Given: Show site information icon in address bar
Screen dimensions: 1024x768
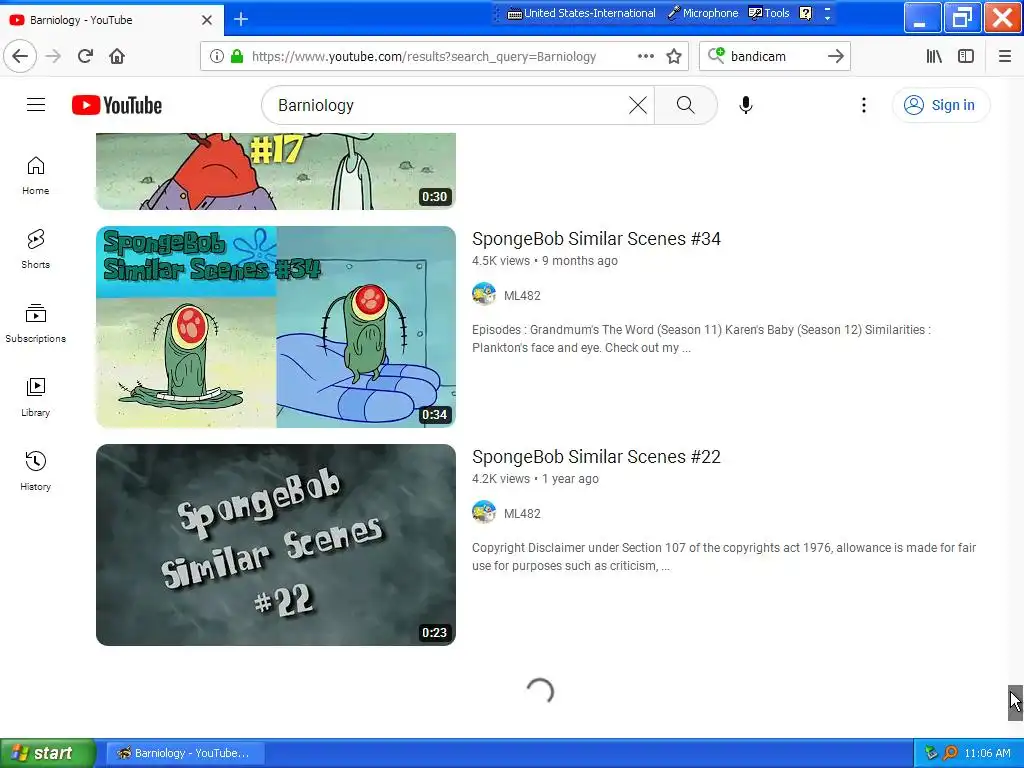Looking at the screenshot, I should click(216, 56).
